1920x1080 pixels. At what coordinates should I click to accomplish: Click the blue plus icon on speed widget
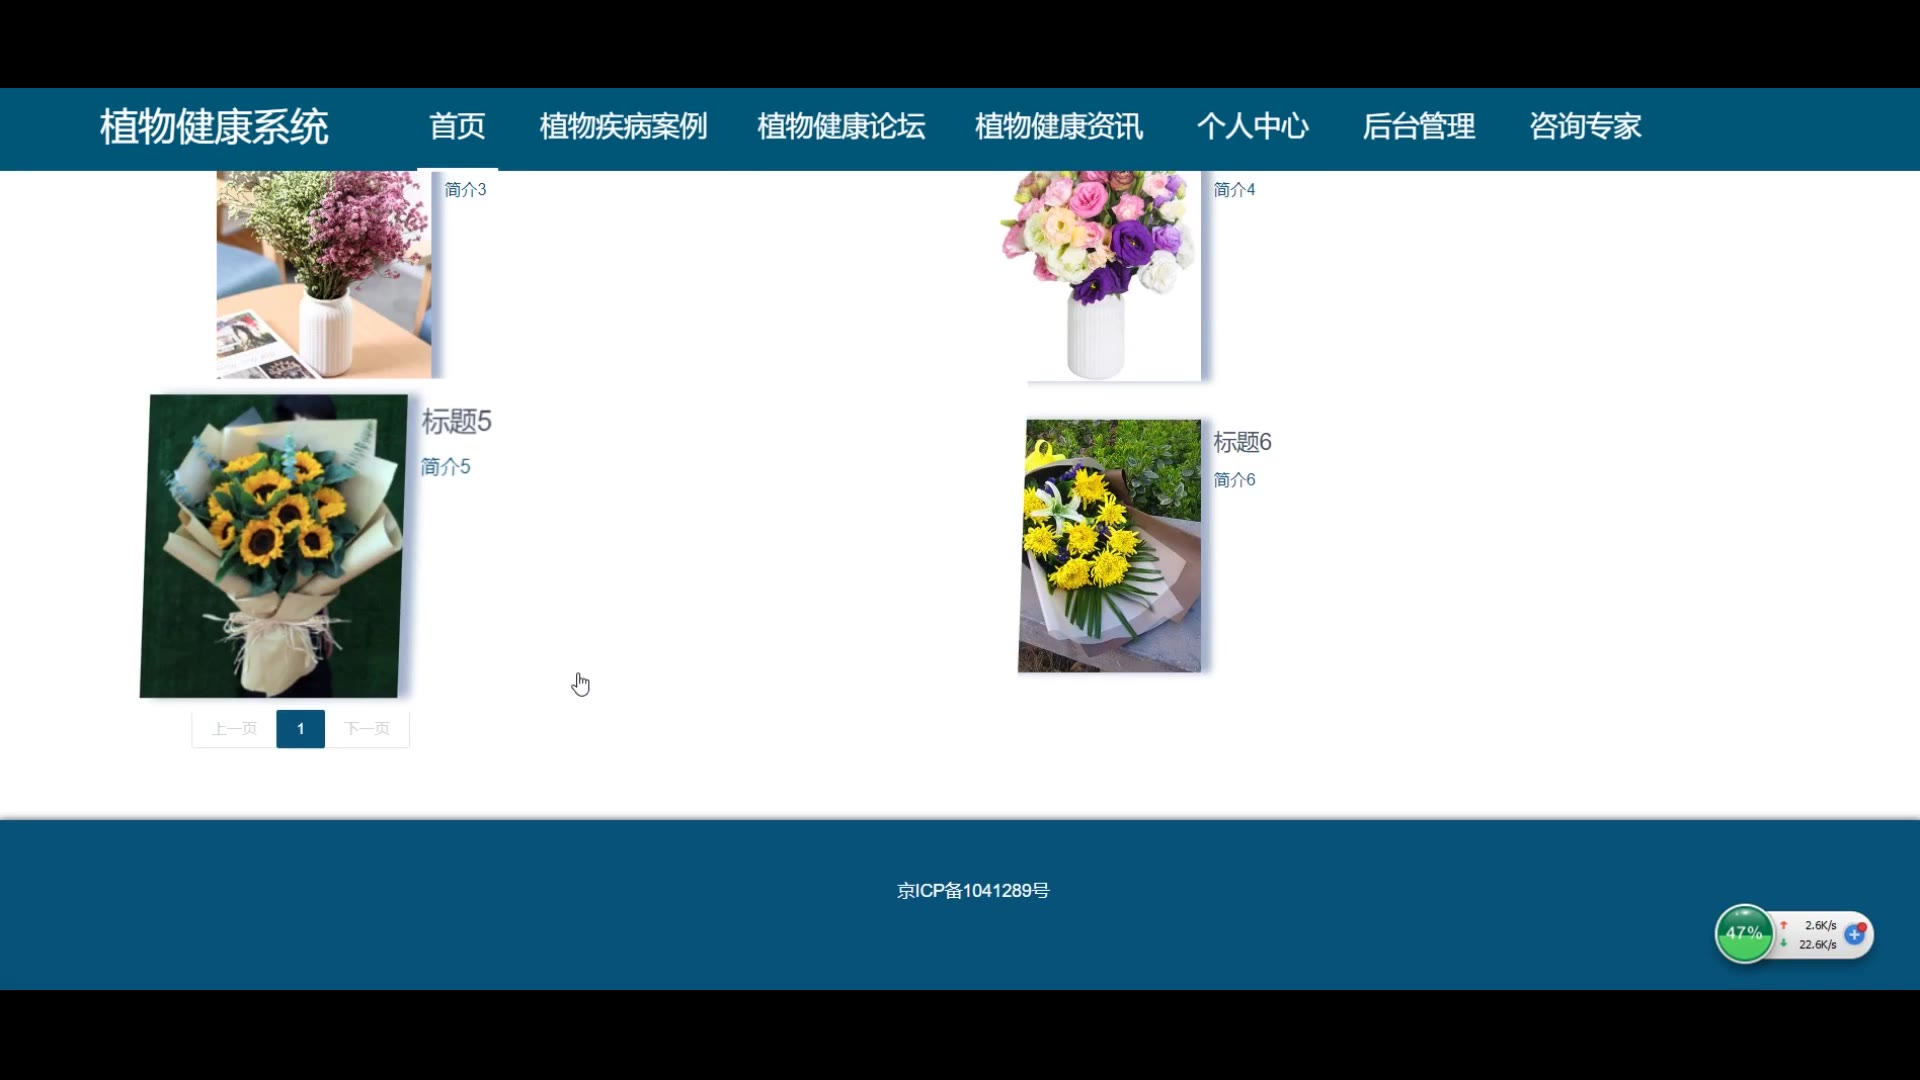(1855, 934)
